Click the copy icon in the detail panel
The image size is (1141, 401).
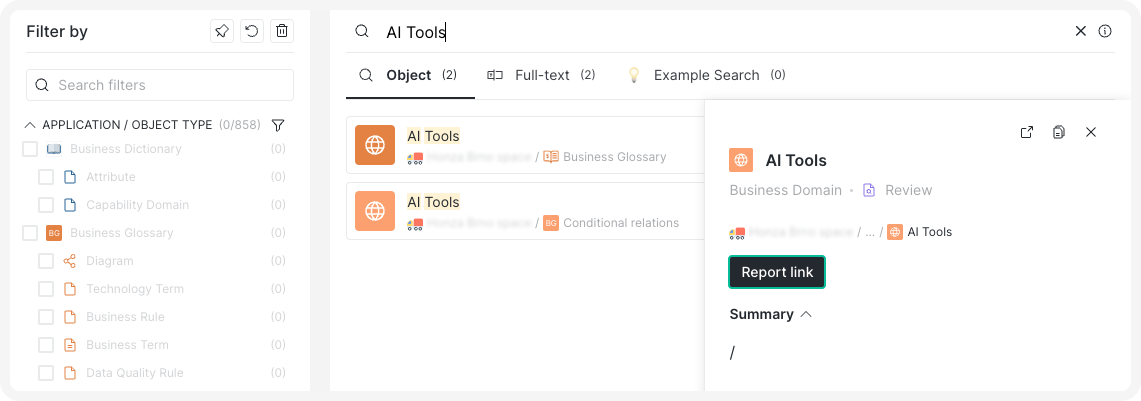tap(1058, 132)
